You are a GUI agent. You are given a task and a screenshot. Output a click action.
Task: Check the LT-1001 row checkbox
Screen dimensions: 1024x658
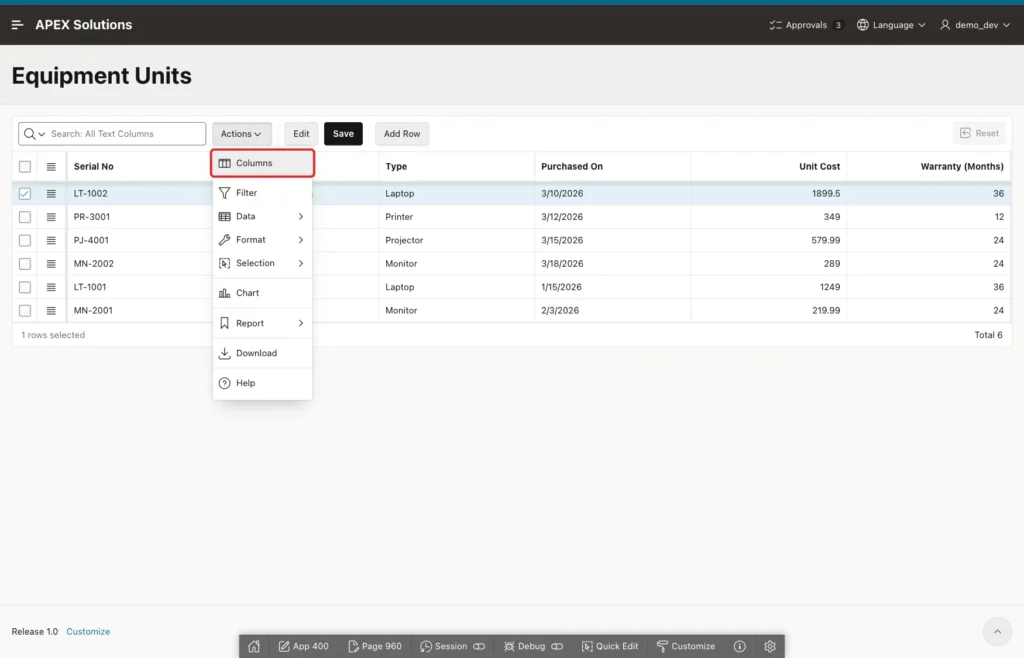click(25, 287)
